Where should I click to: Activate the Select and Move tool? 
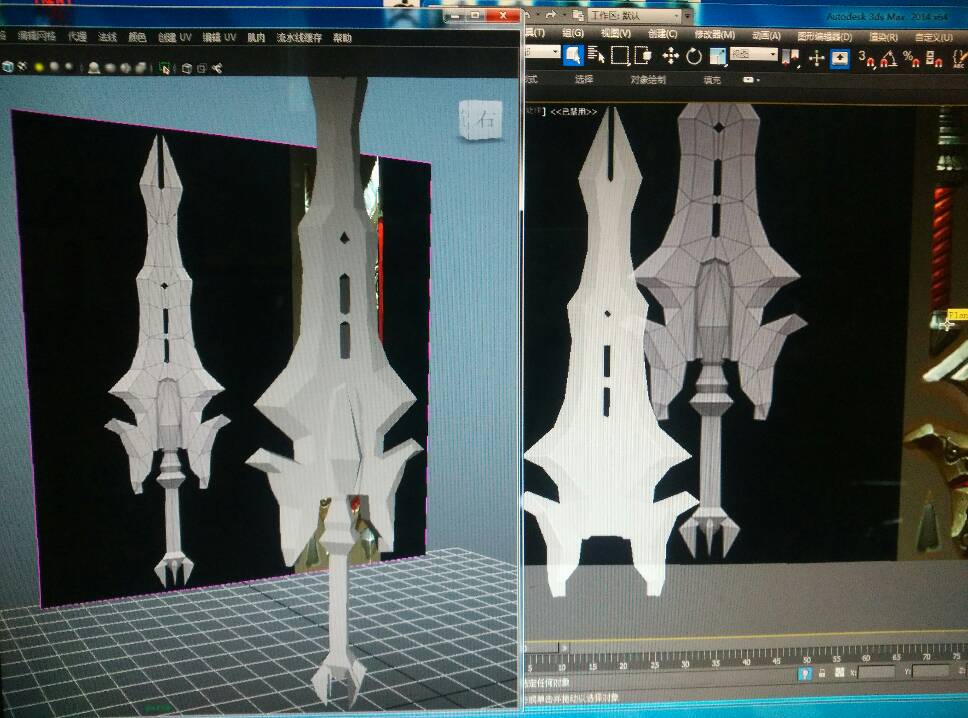[x=670, y=57]
